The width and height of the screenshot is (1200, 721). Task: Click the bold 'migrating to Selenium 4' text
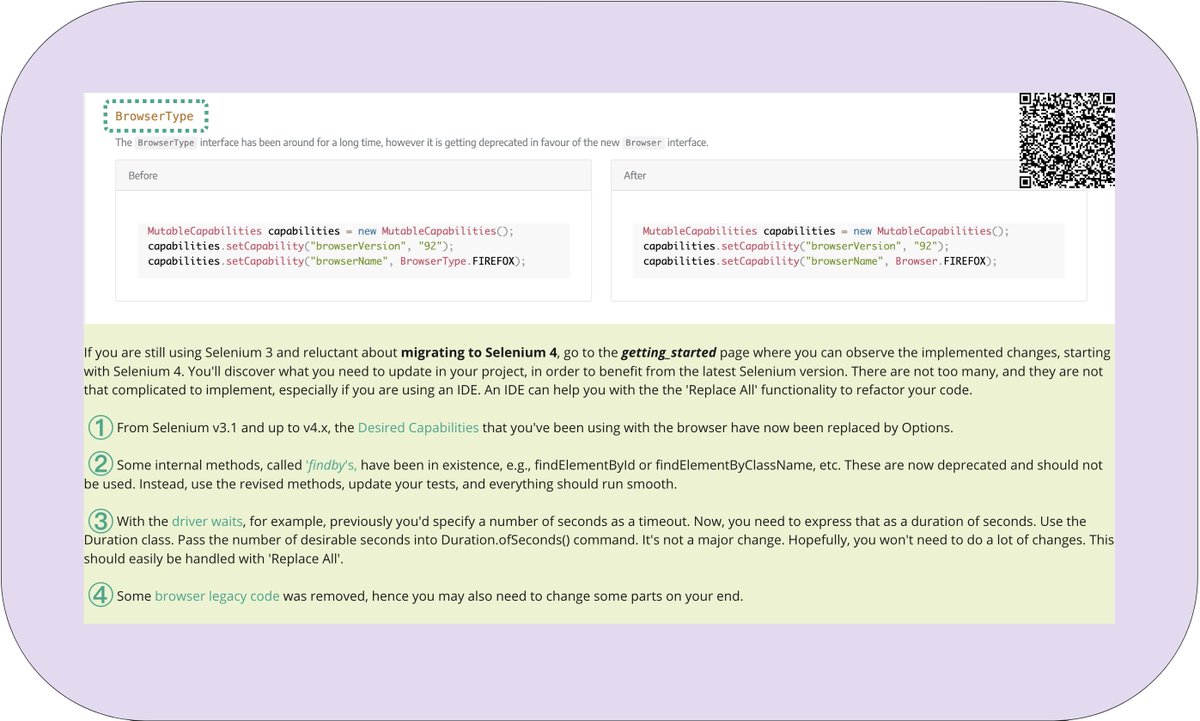(x=479, y=353)
